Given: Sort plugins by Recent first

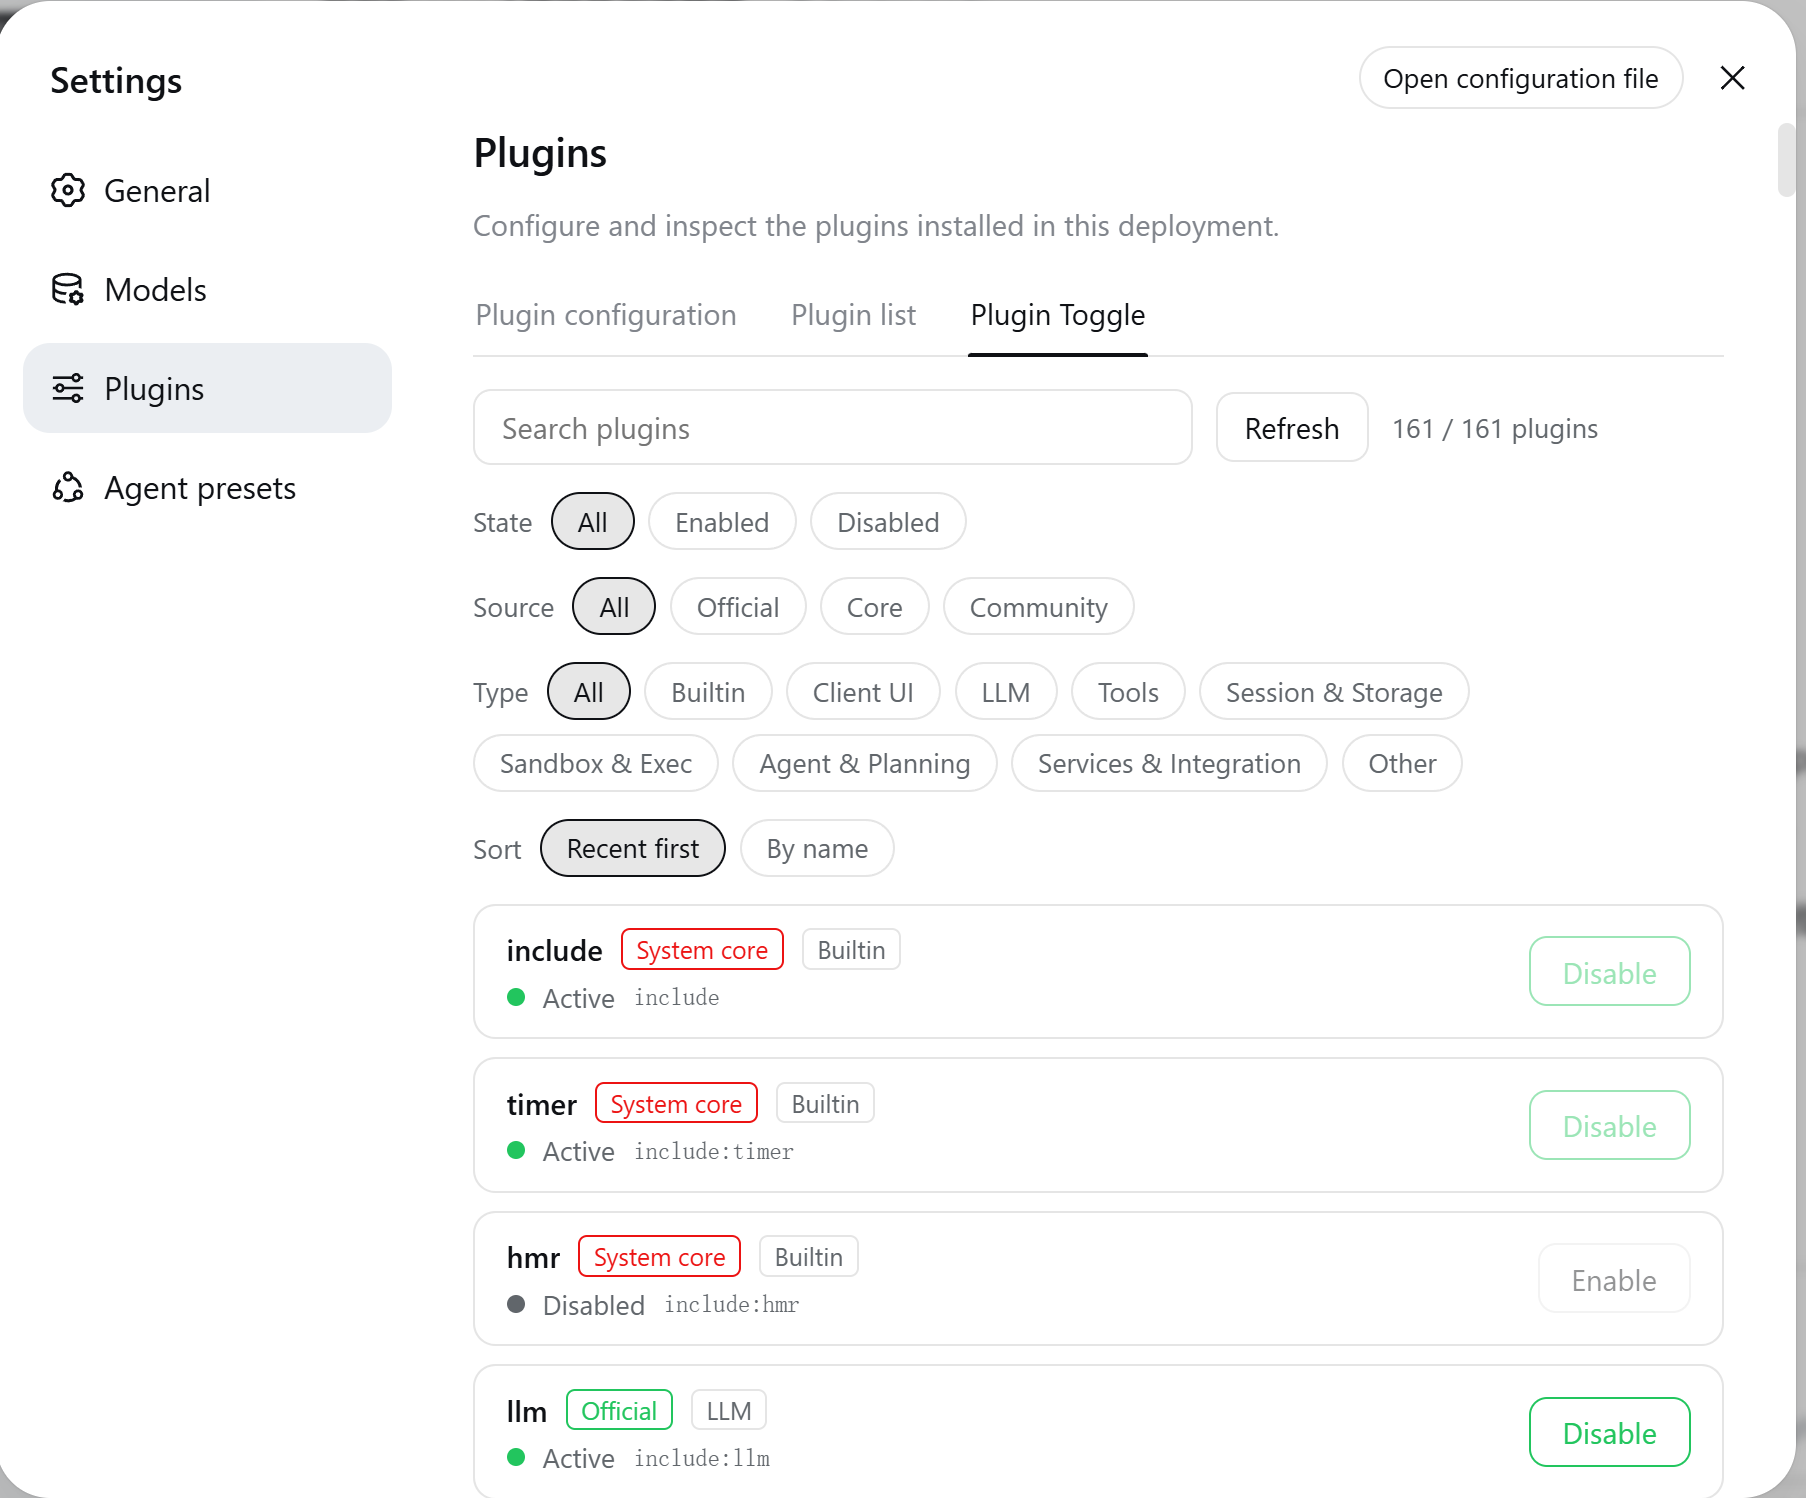Looking at the screenshot, I should coord(633,849).
